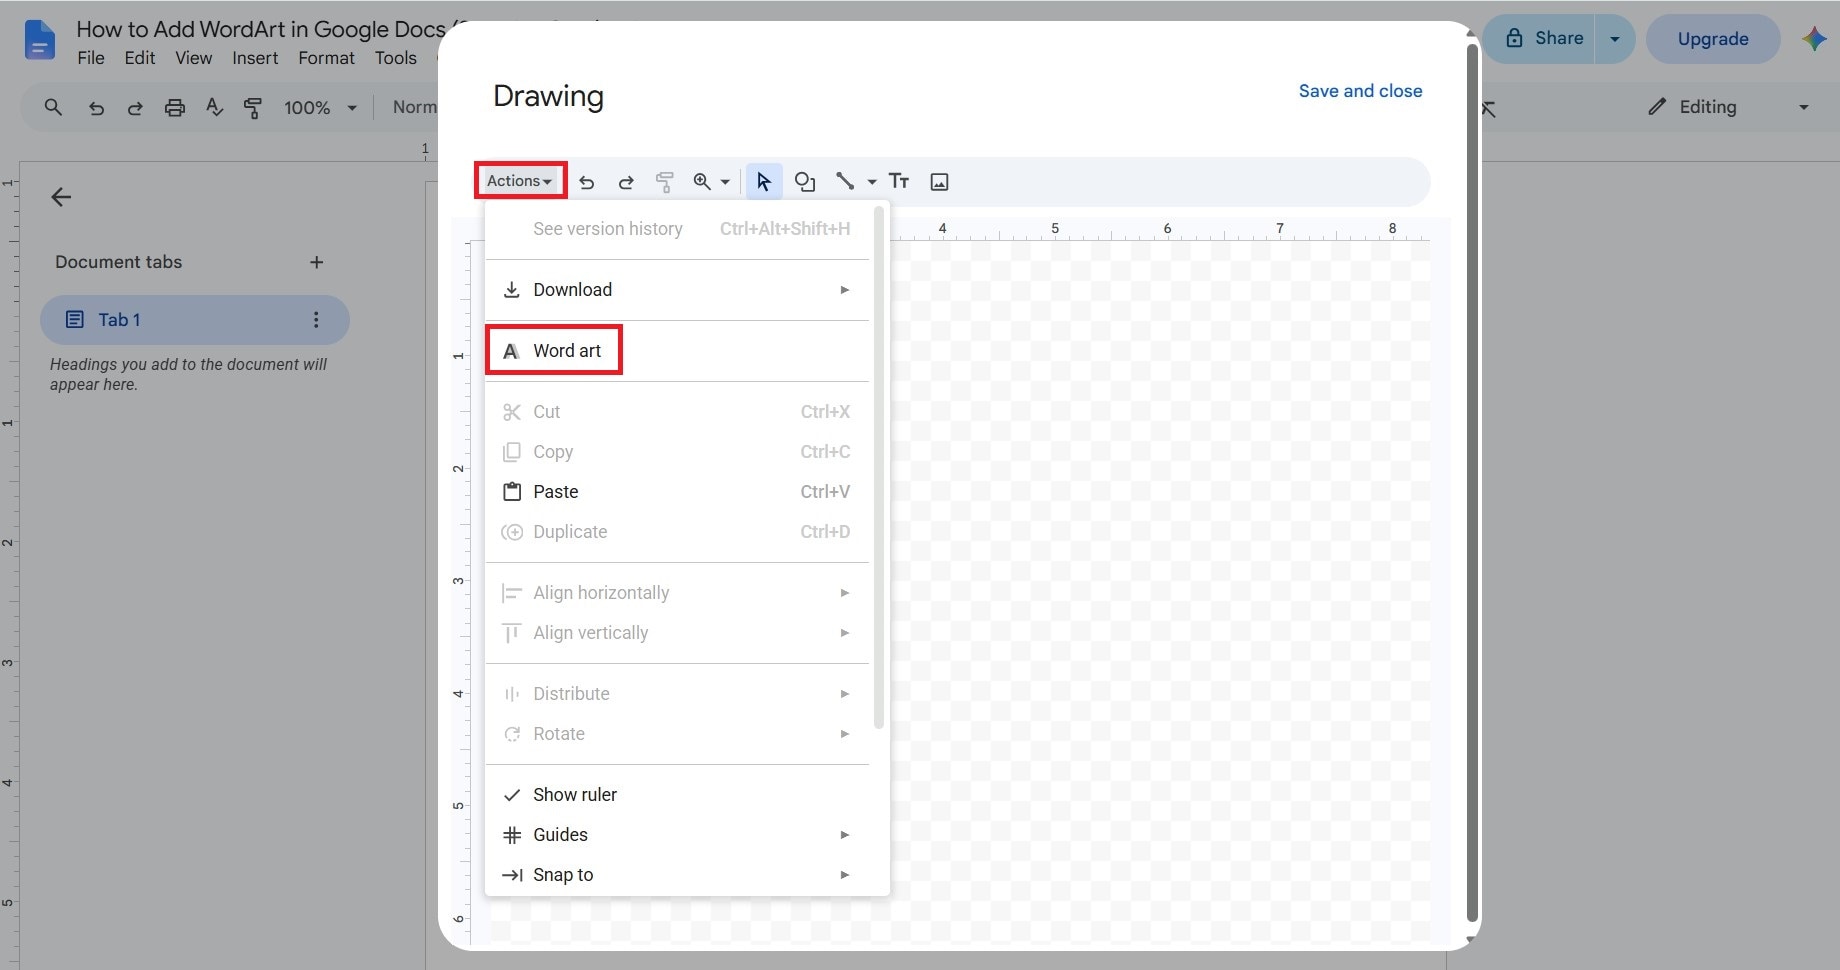This screenshot has width=1840, height=970.
Task: Click undo icon in Drawing toolbar
Action: pyautogui.click(x=587, y=182)
